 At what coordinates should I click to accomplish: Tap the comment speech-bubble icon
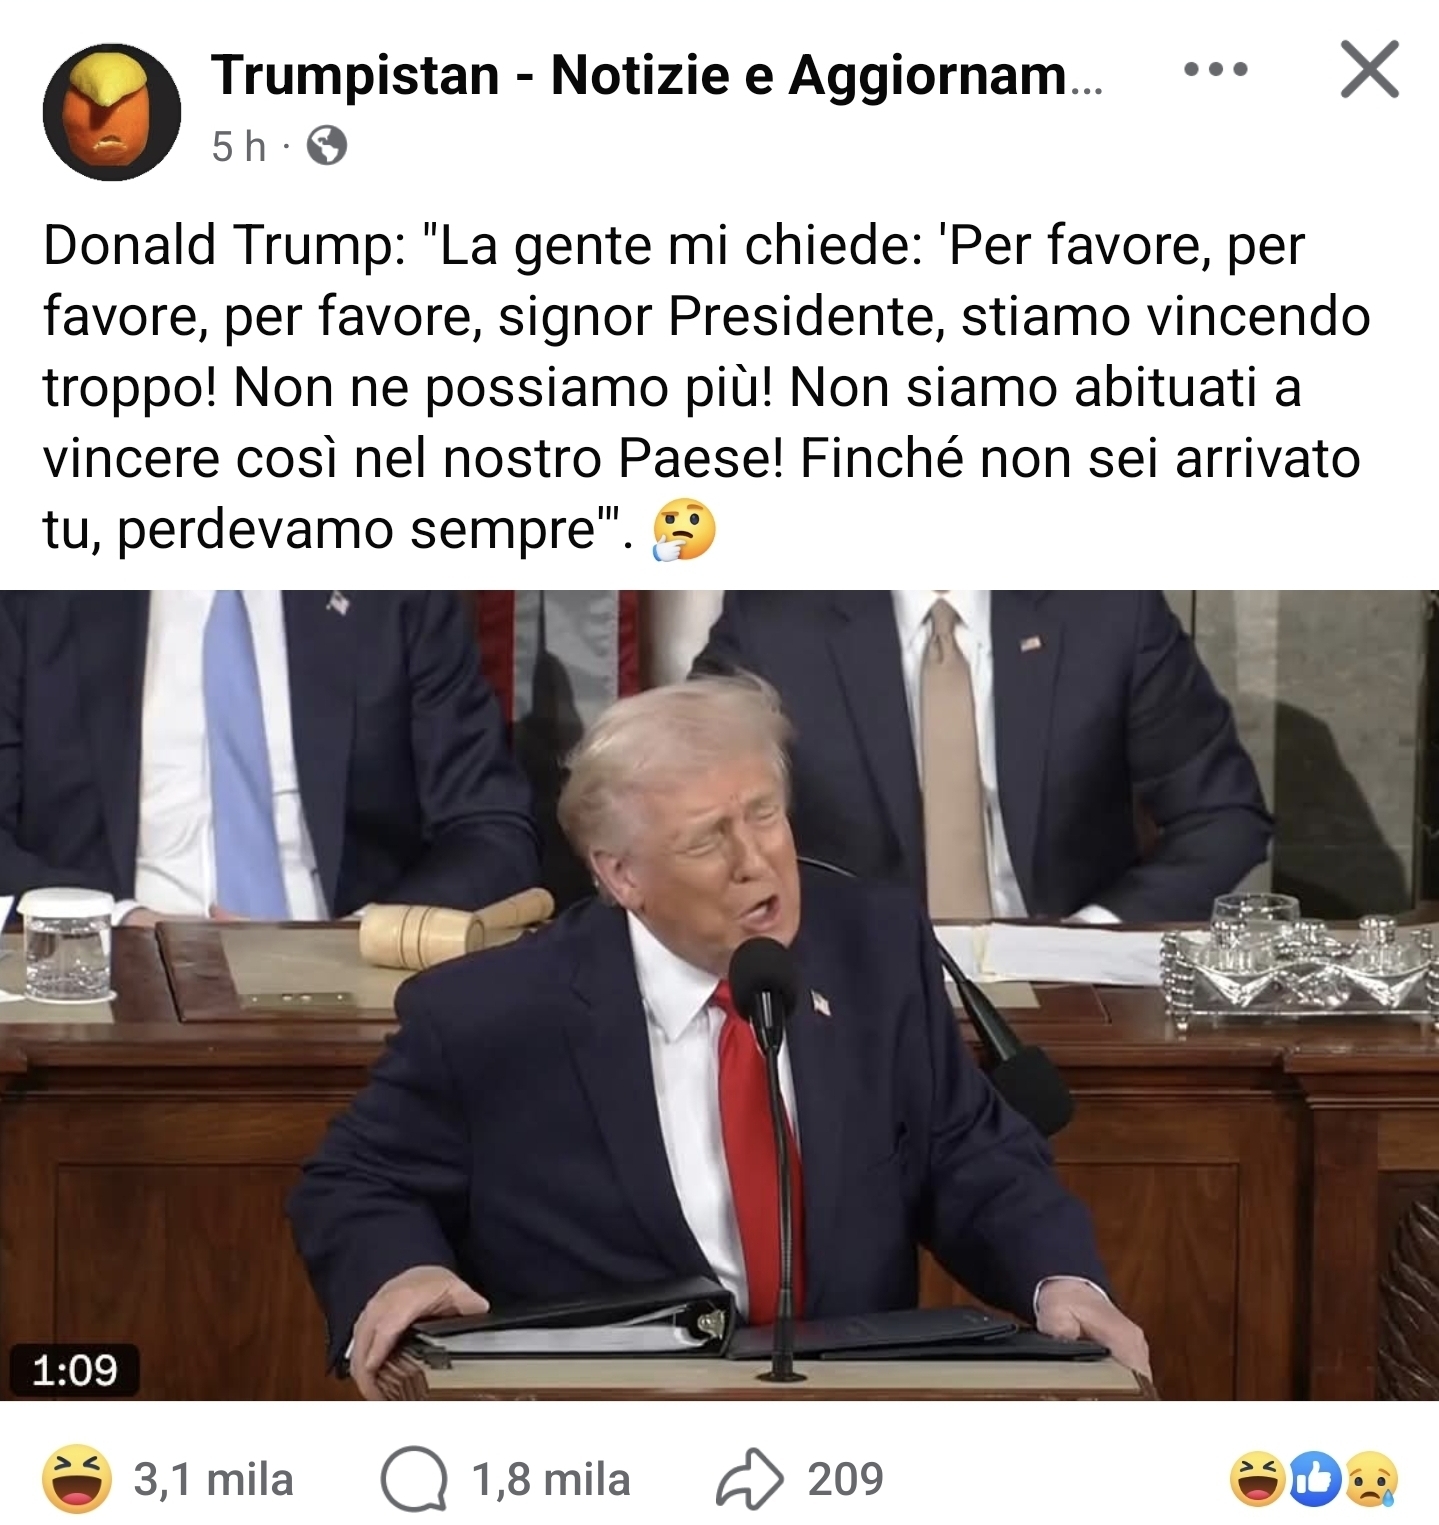413,1480
